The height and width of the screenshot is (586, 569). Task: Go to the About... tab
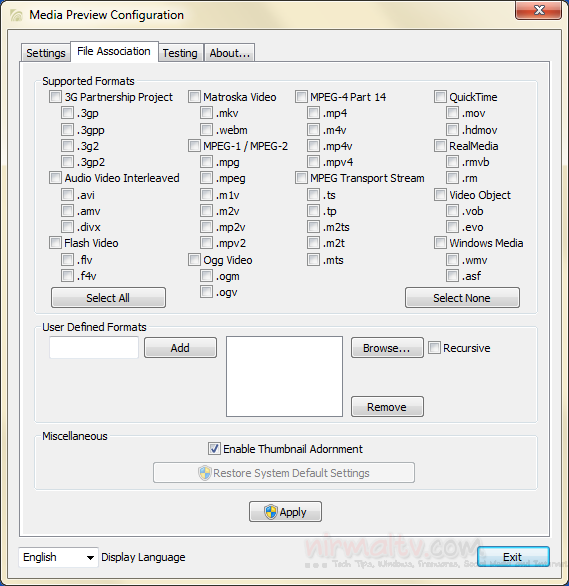coord(229,53)
